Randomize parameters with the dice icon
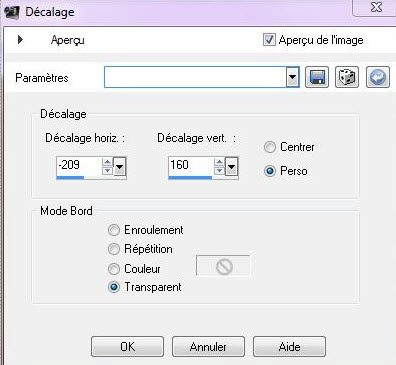 (347, 77)
